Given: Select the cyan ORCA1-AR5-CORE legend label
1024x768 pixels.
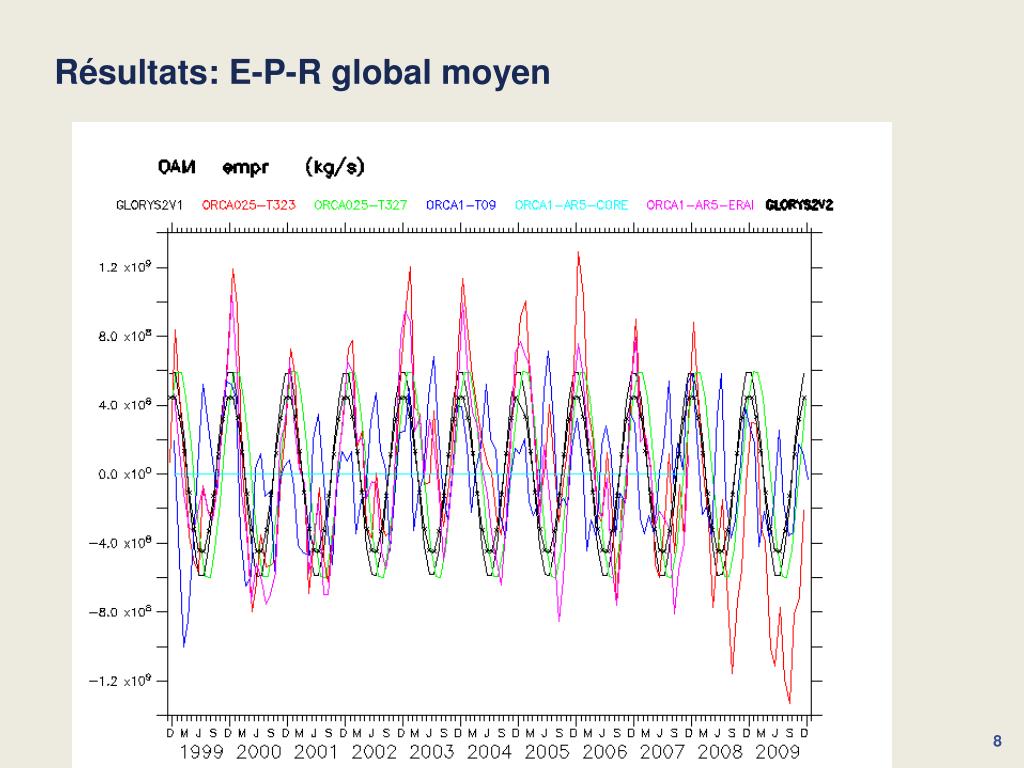Looking at the screenshot, I should 571,205.
